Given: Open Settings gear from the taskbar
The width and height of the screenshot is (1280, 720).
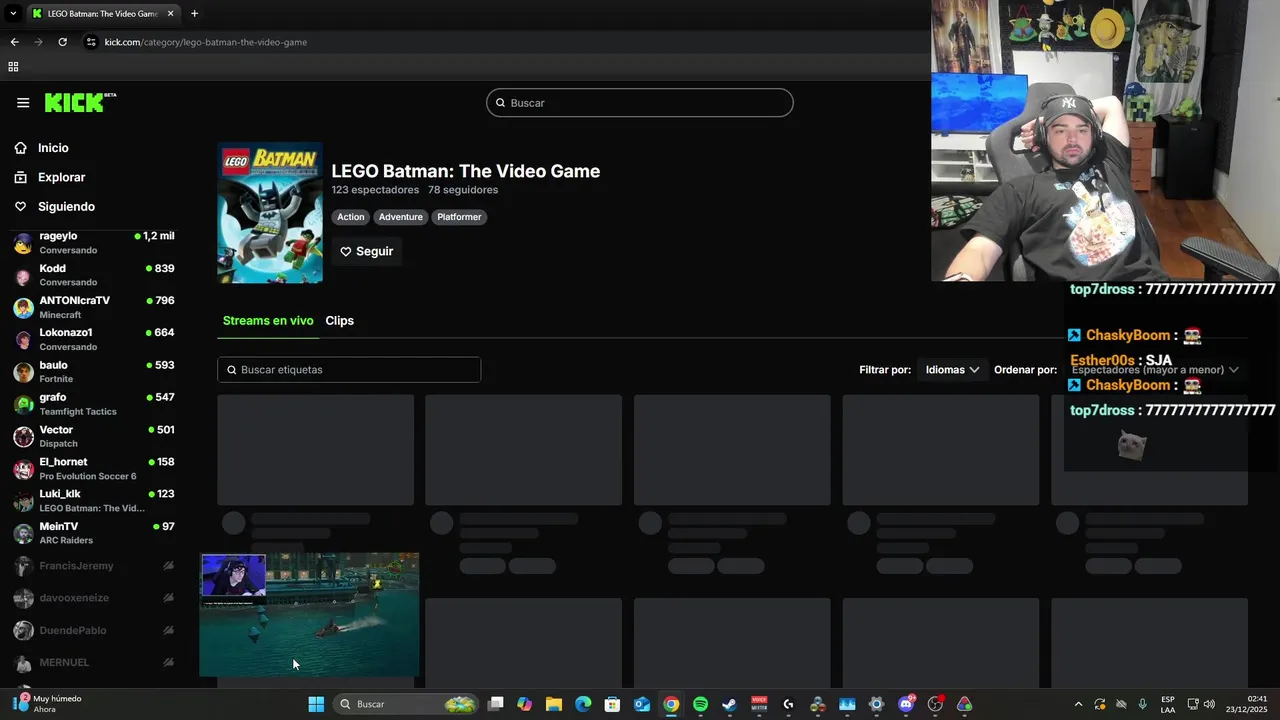Looking at the screenshot, I should 876,704.
